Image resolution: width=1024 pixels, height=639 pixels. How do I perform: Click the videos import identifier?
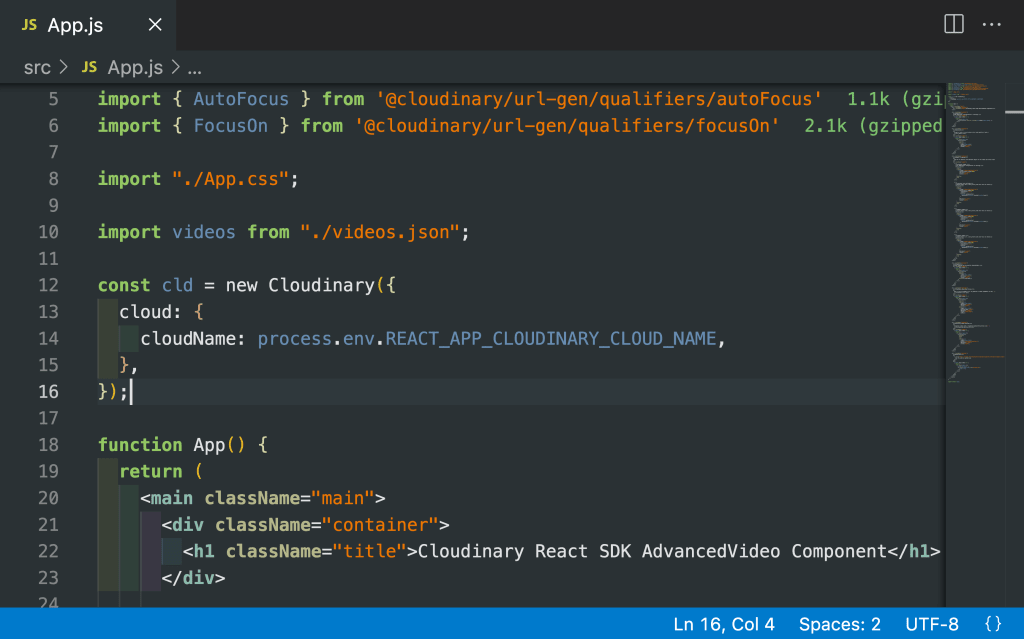coord(204,232)
